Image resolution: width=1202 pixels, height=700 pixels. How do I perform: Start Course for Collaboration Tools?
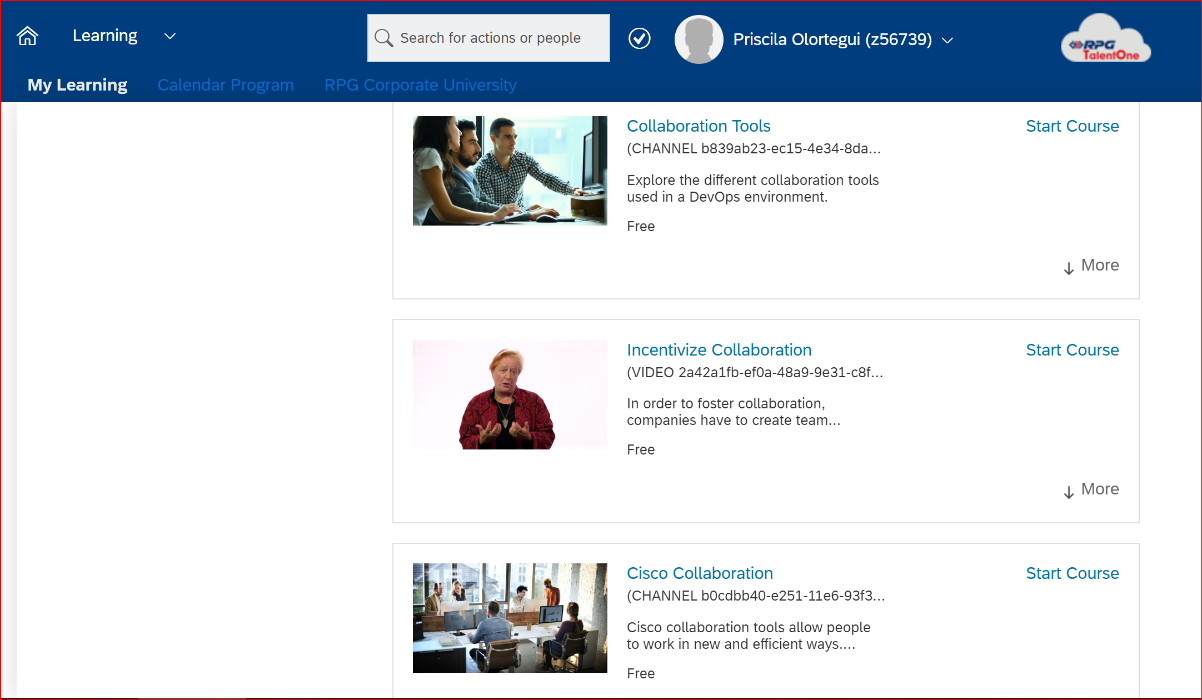[1072, 126]
